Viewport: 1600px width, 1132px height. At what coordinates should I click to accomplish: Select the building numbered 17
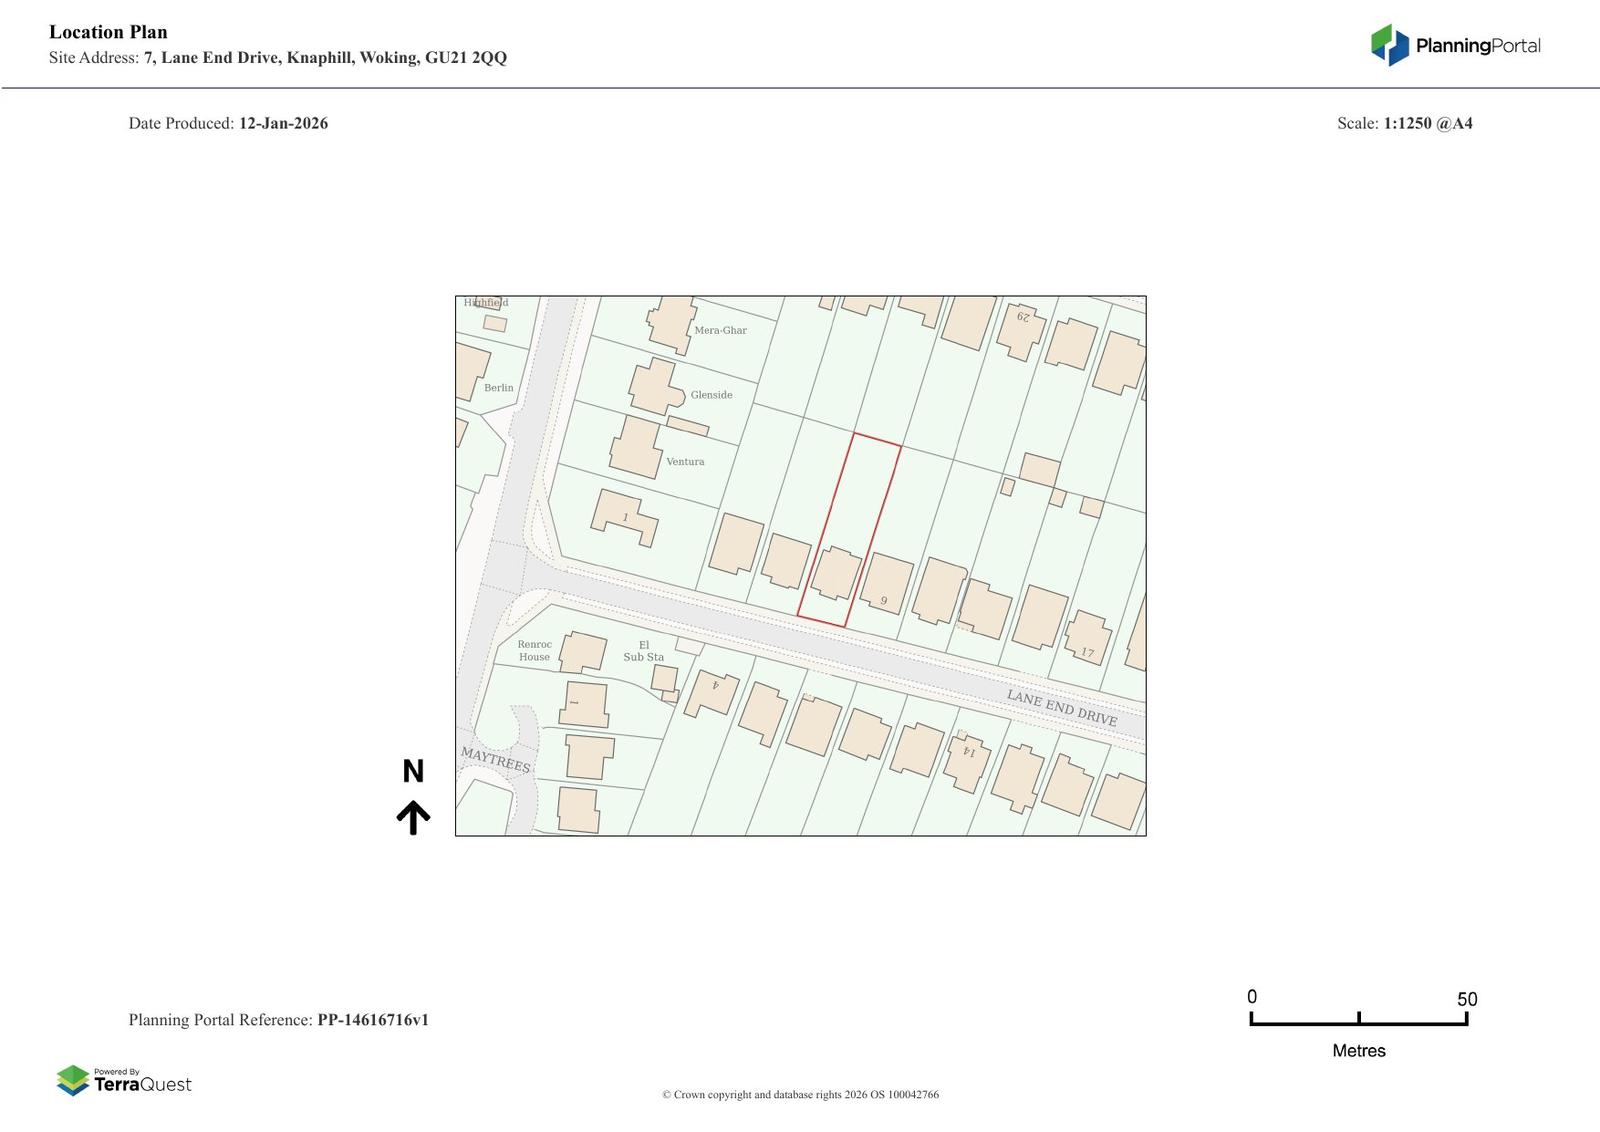click(x=1087, y=636)
